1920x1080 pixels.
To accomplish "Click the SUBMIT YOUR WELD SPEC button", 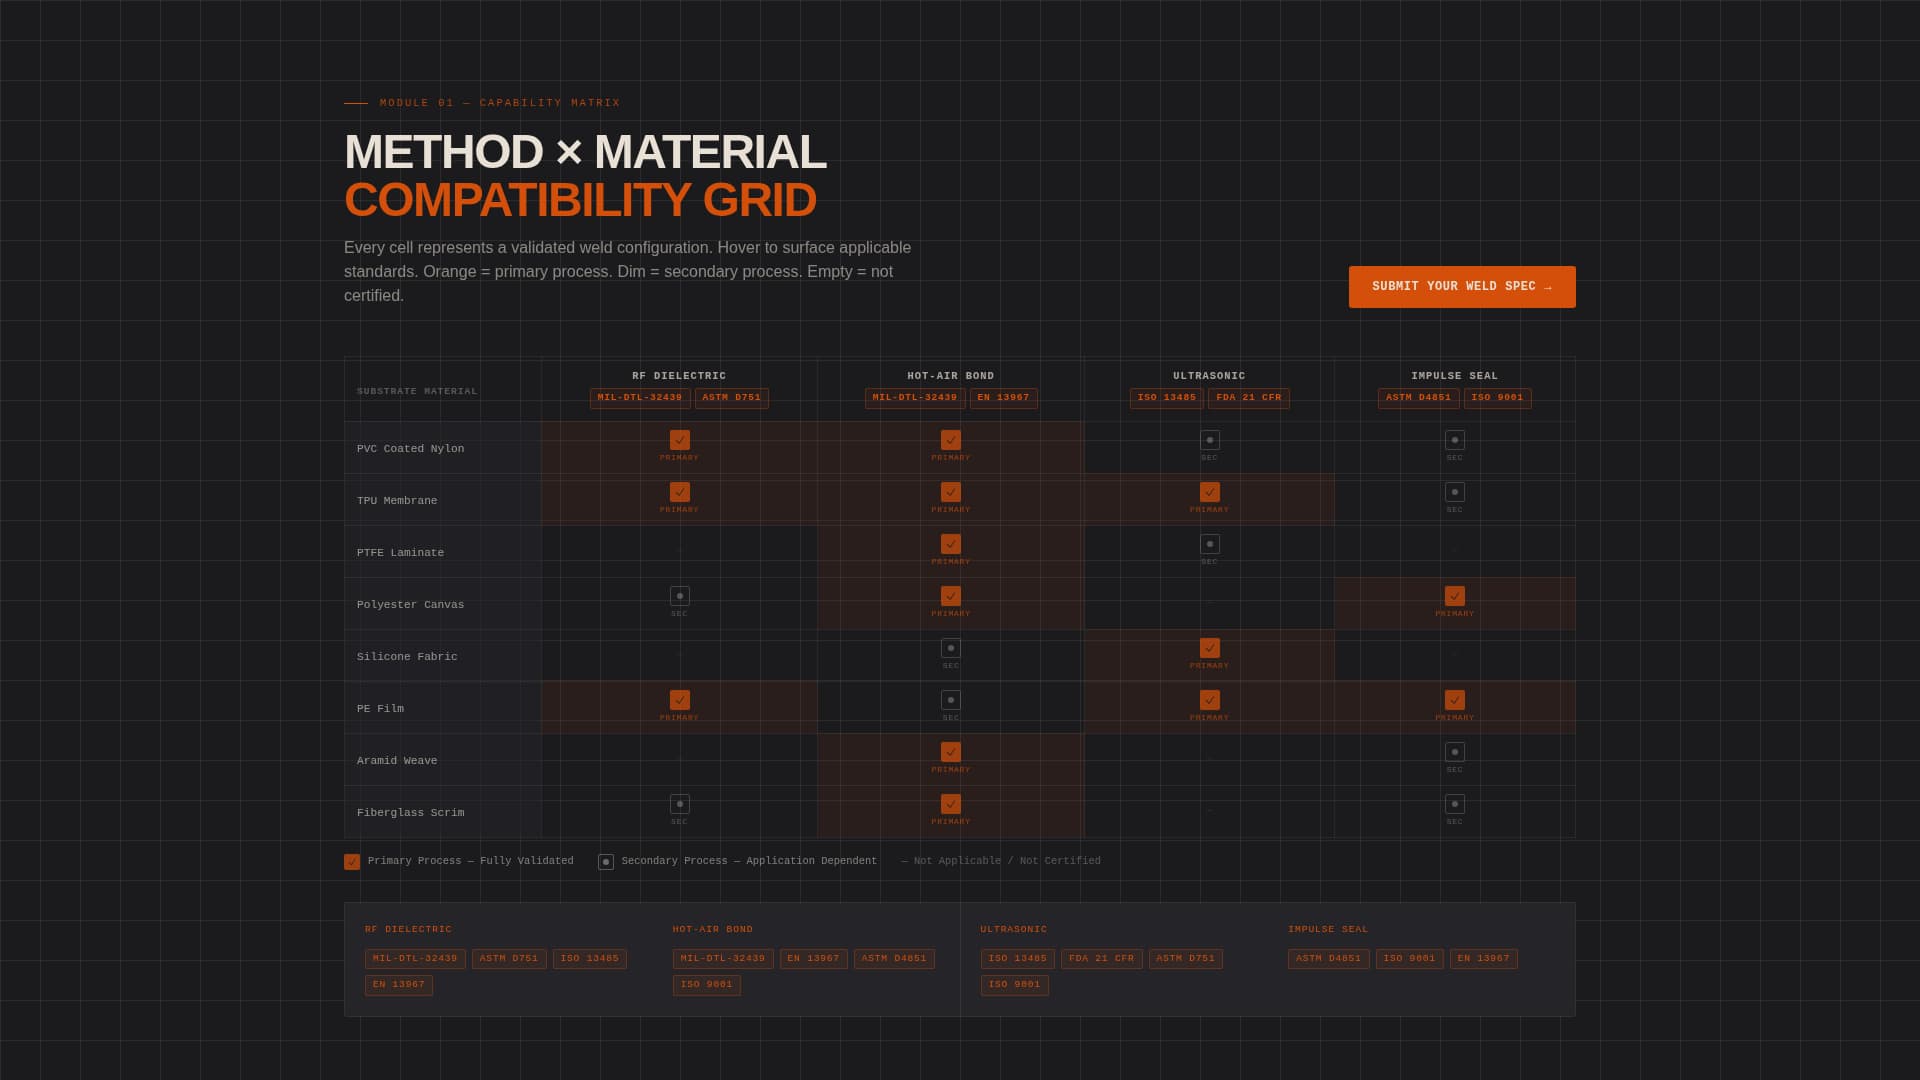I will 1461,287.
